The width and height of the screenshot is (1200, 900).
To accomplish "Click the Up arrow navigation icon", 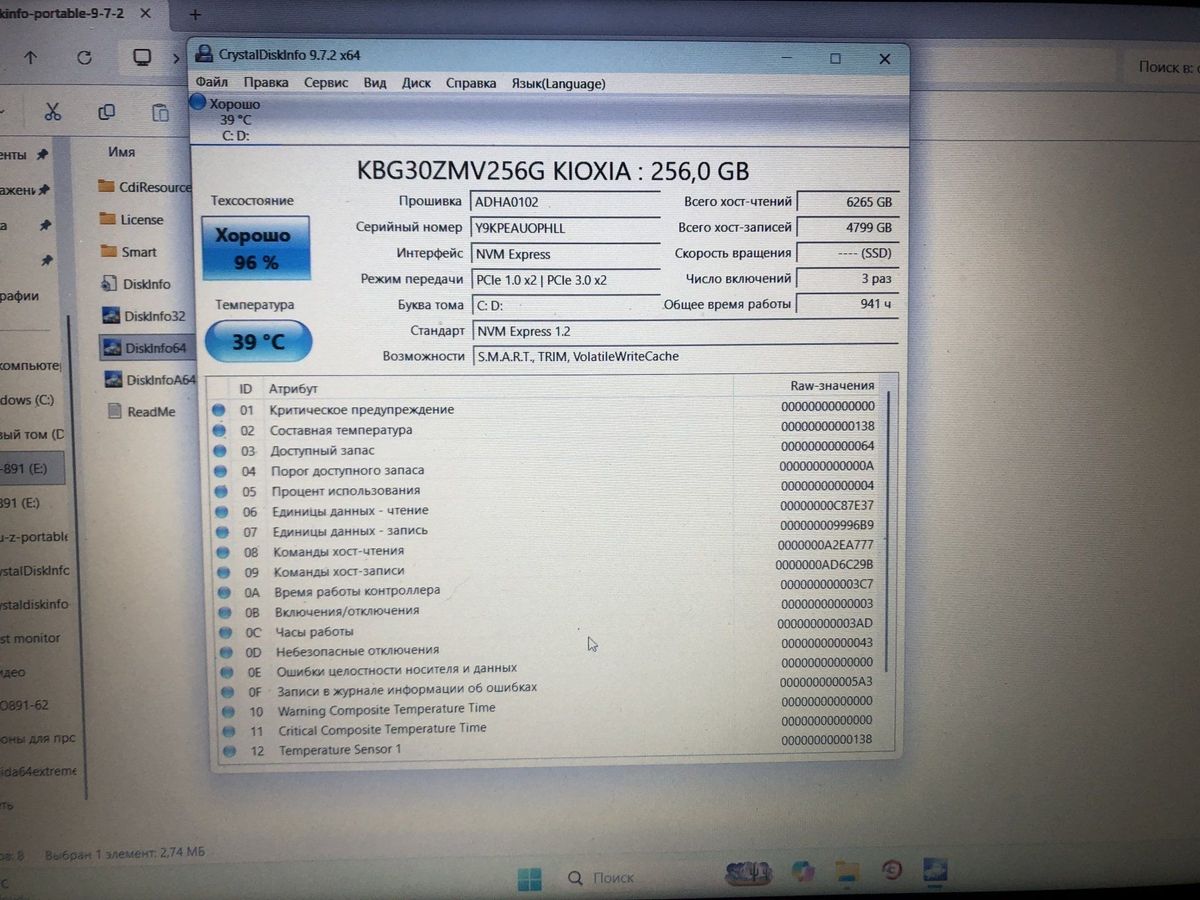I will click(x=30, y=58).
